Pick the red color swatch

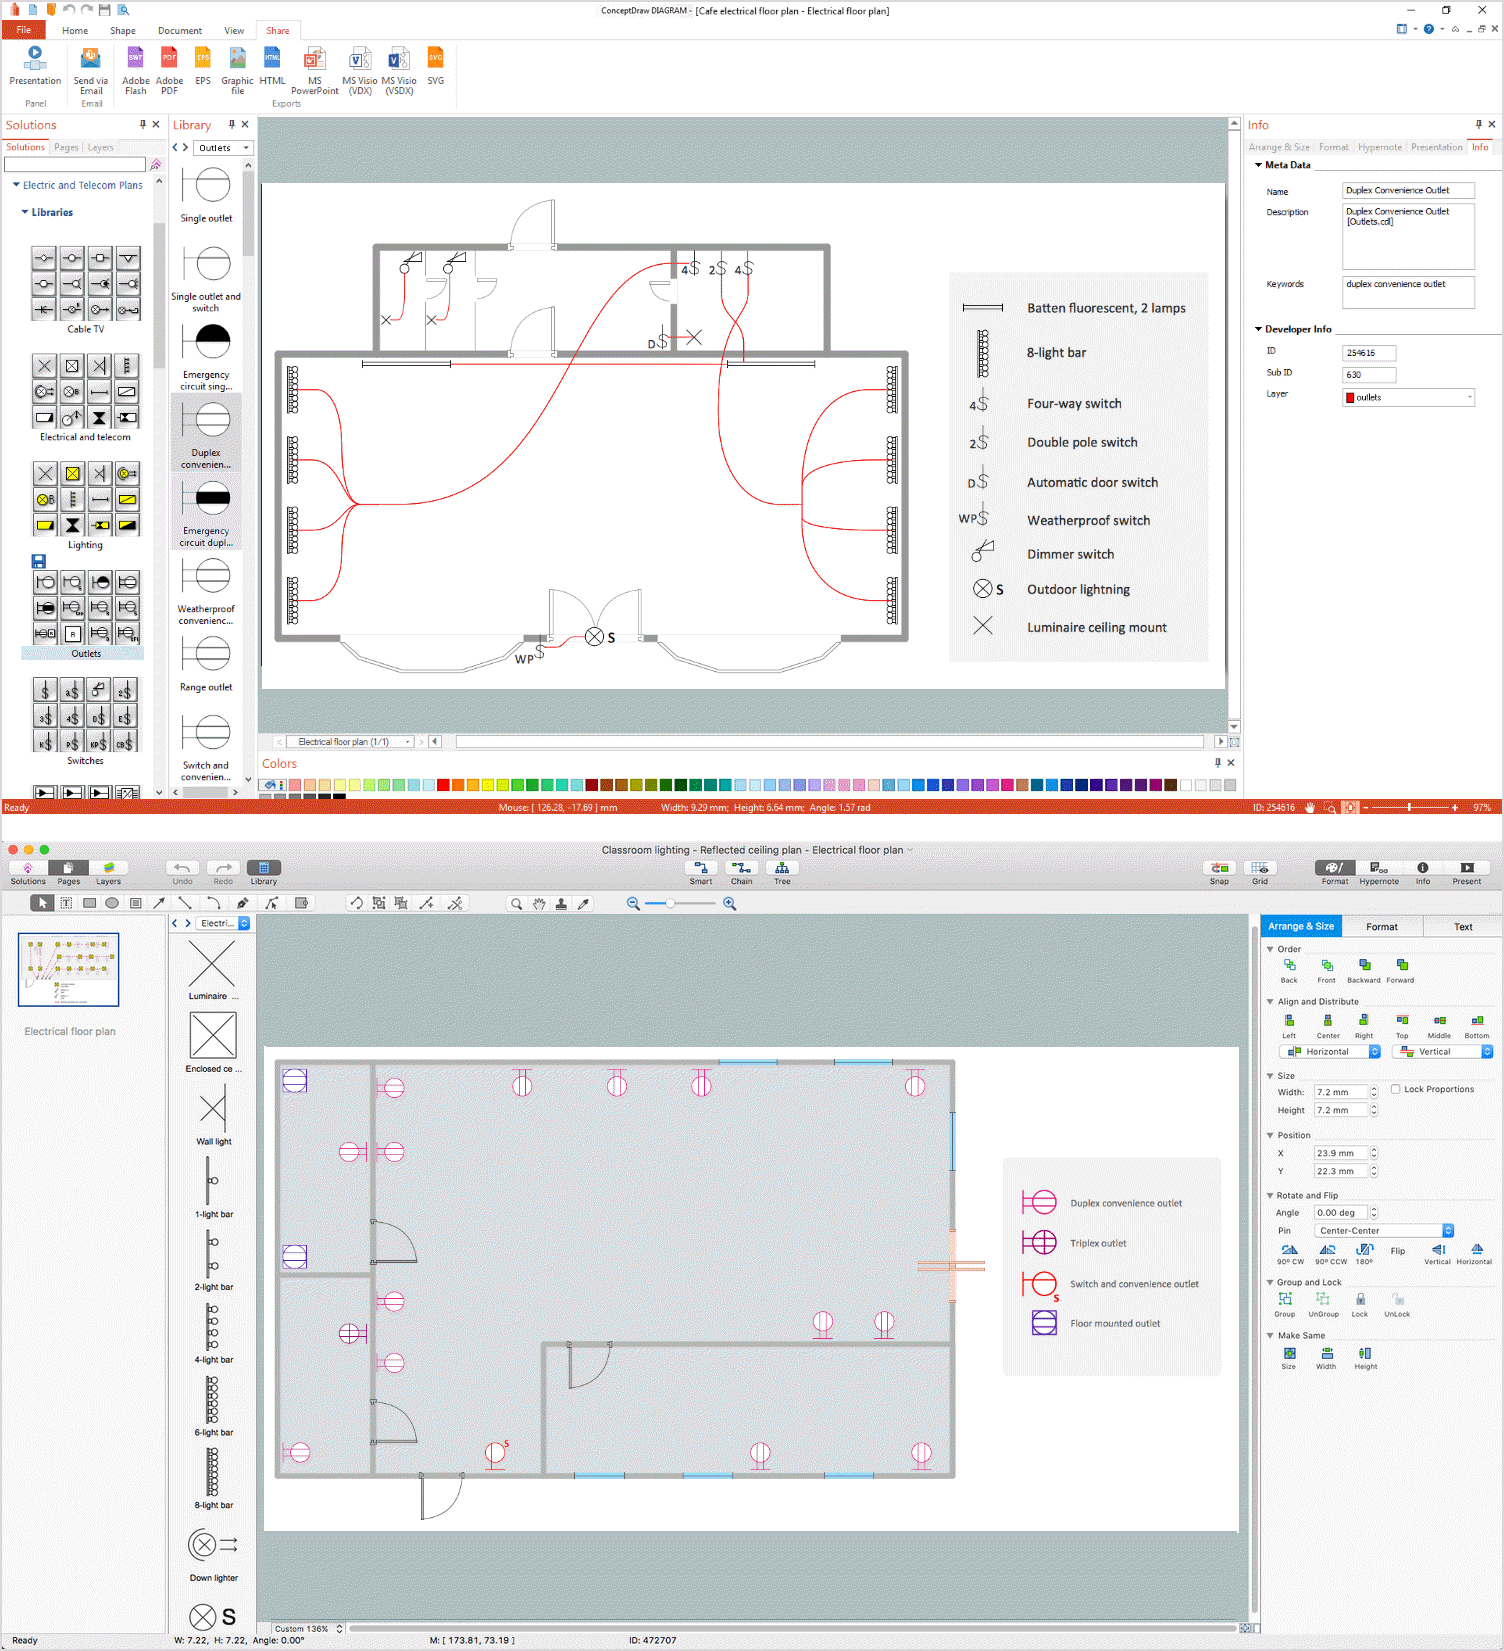pyautogui.click(x=443, y=785)
